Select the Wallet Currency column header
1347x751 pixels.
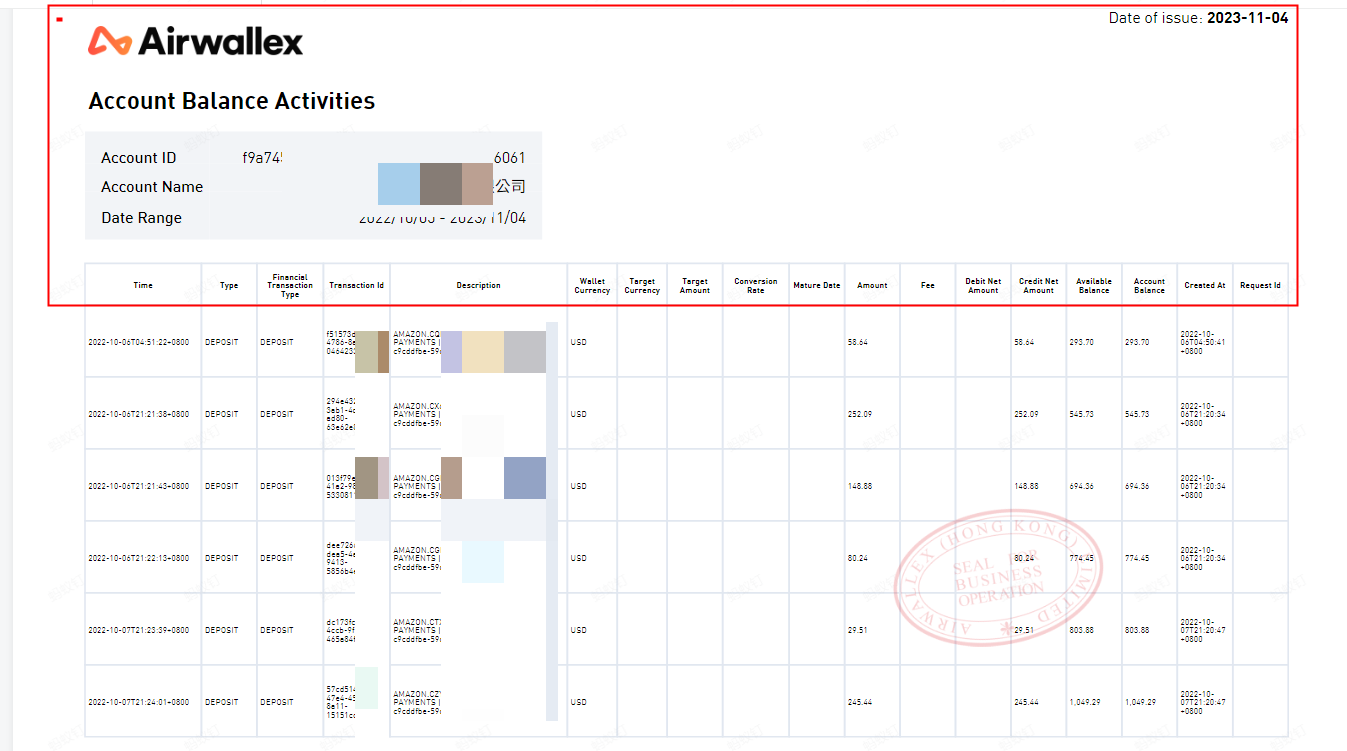[592, 286]
